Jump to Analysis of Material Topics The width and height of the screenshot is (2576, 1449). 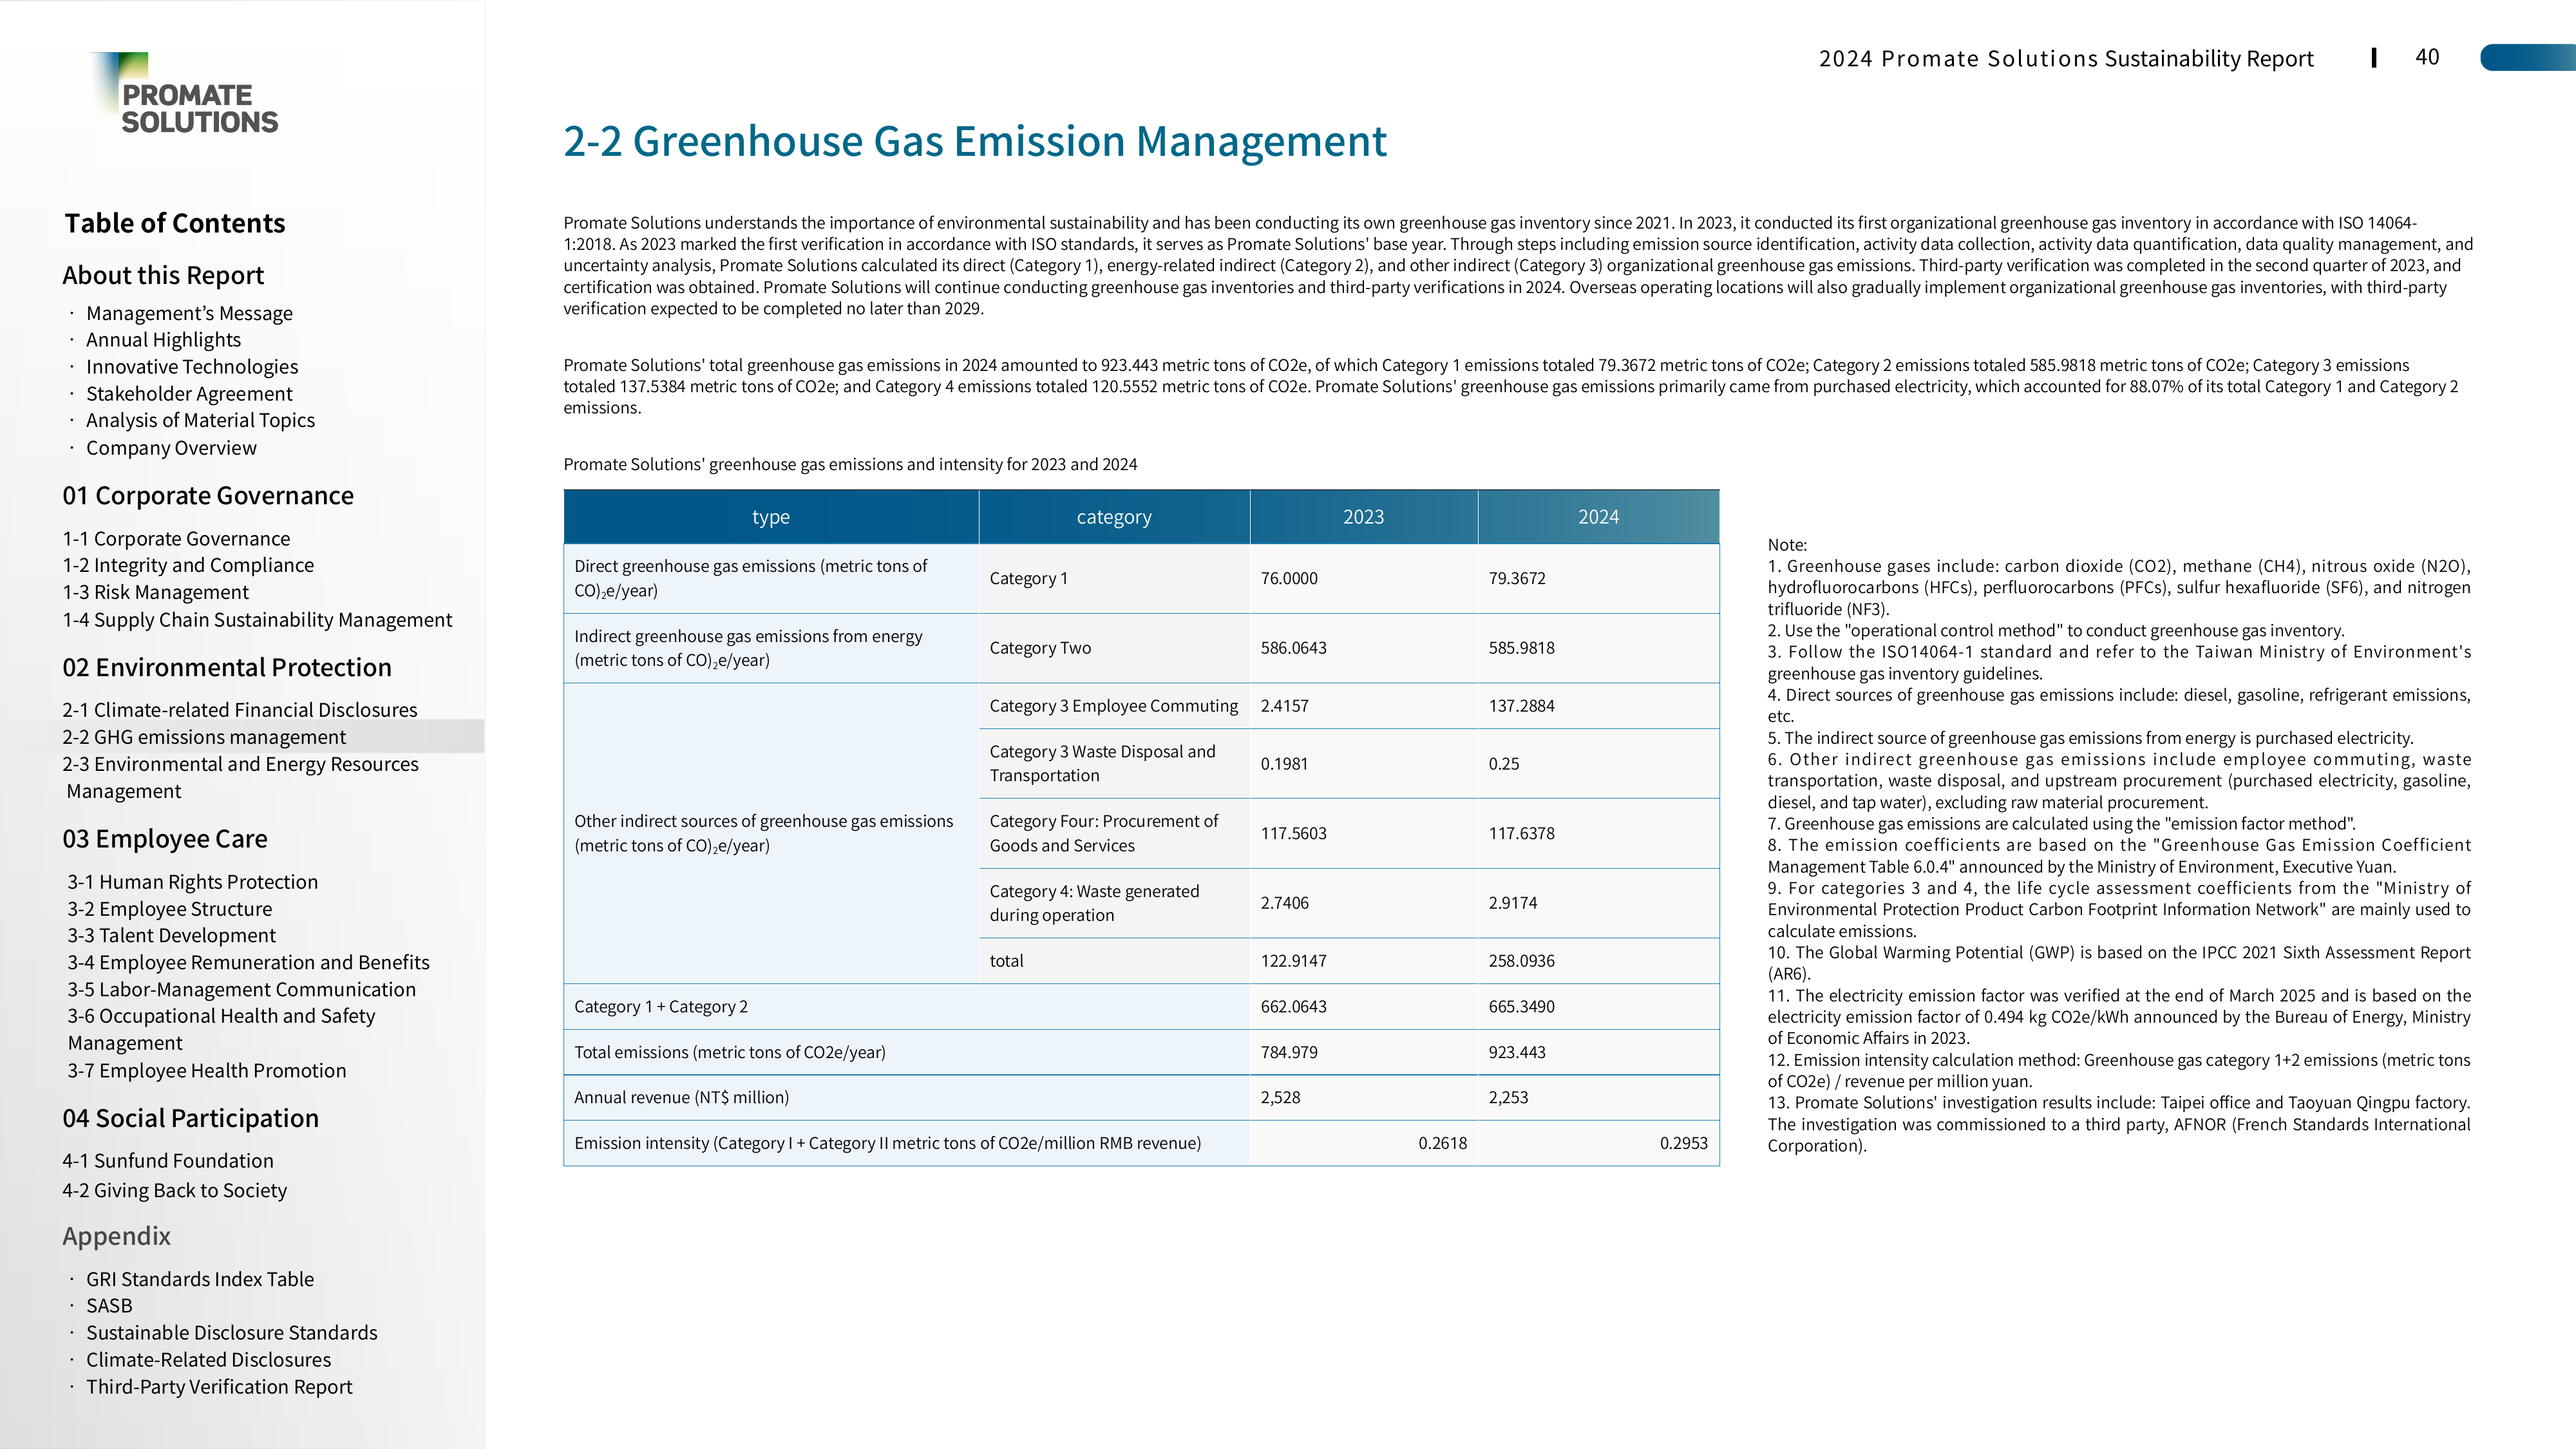click(200, 420)
